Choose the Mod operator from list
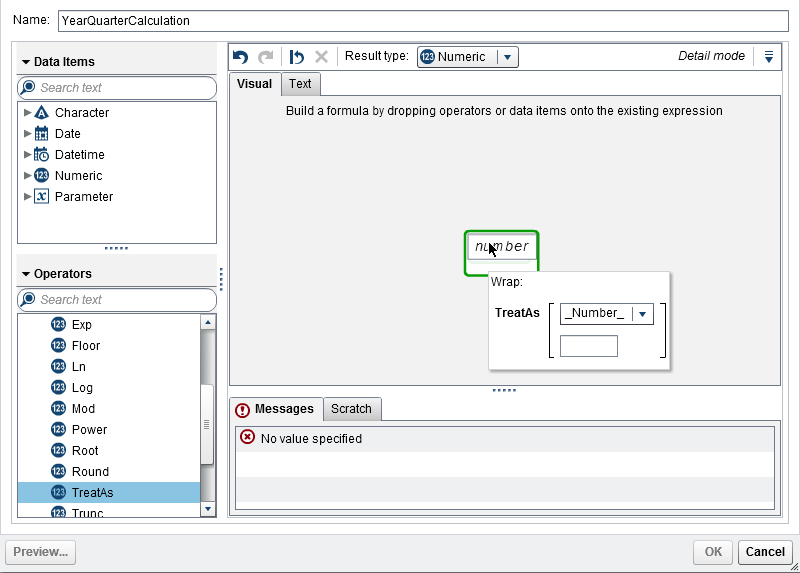800x573 pixels. 83,408
